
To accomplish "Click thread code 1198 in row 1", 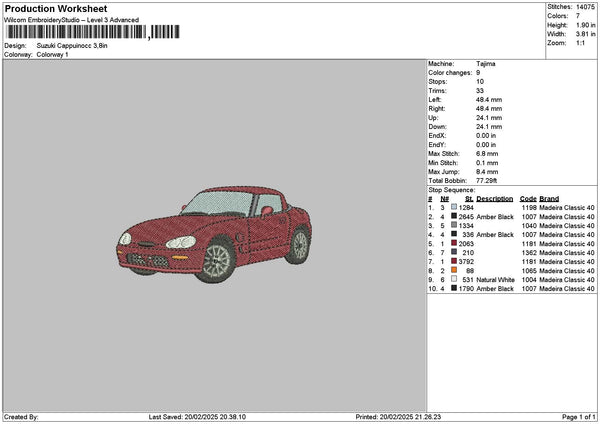I will tap(529, 208).
